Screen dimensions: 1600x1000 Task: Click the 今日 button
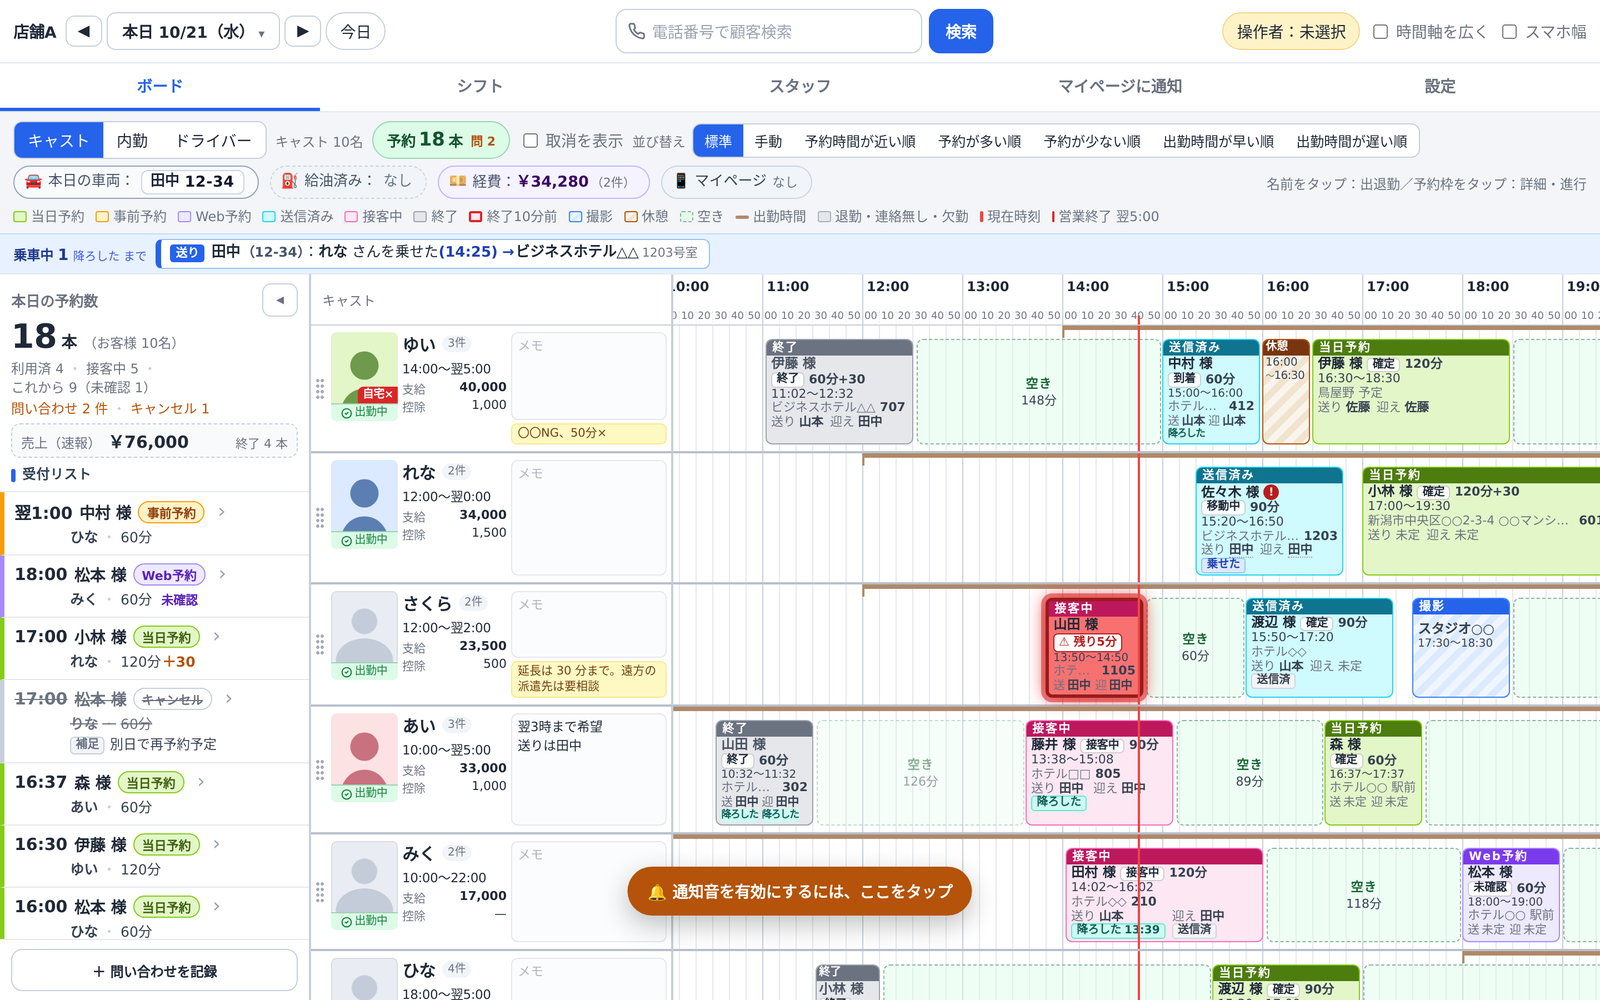[x=355, y=31]
